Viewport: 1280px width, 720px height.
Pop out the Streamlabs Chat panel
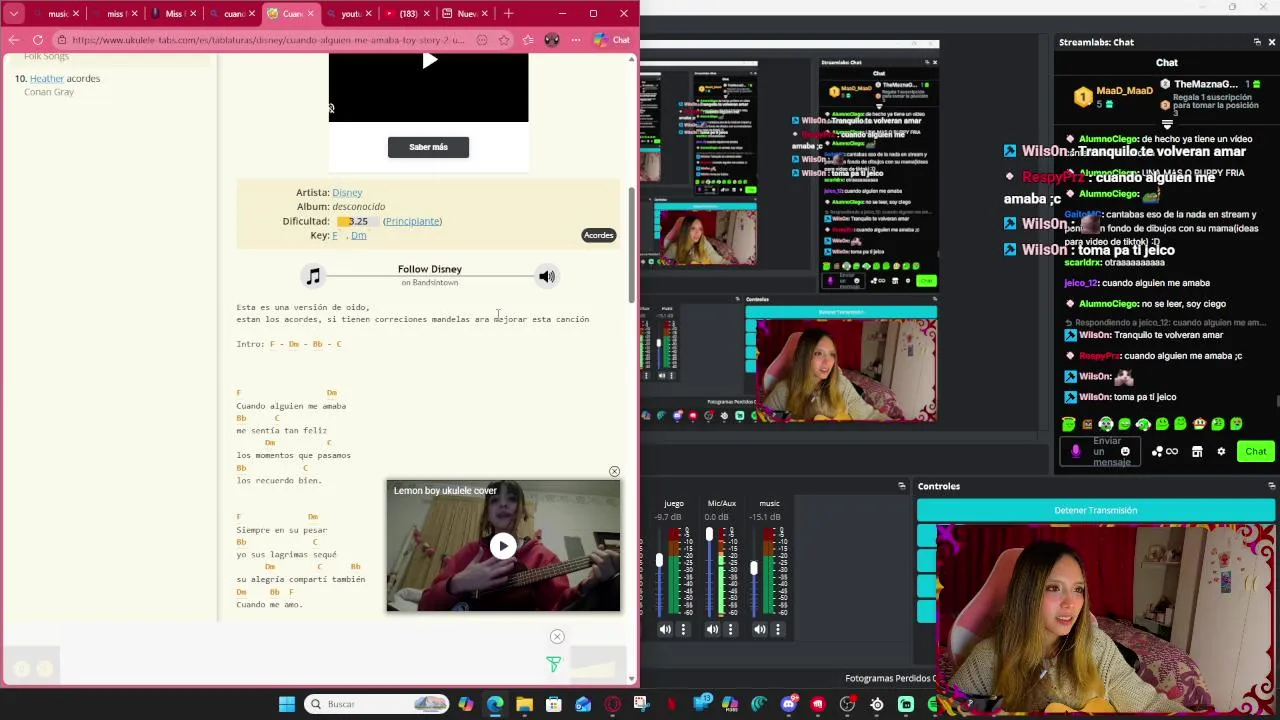coord(1257,42)
